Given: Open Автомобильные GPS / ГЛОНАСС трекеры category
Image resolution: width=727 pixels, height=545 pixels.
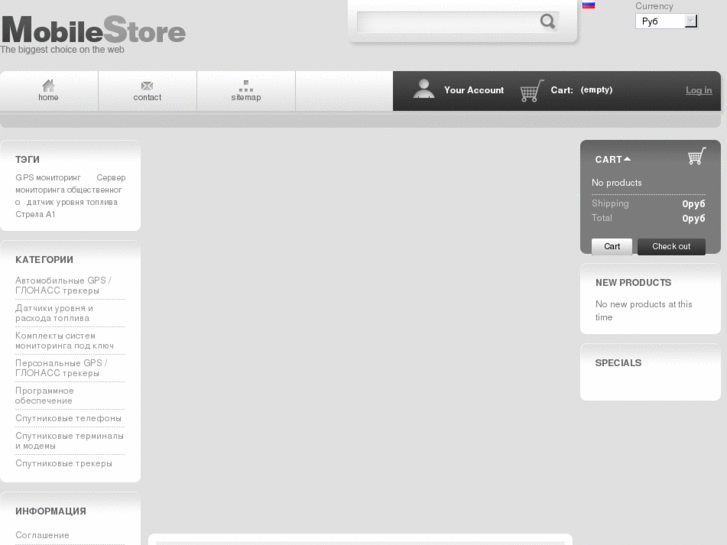Looking at the screenshot, I should (x=63, y=285).
